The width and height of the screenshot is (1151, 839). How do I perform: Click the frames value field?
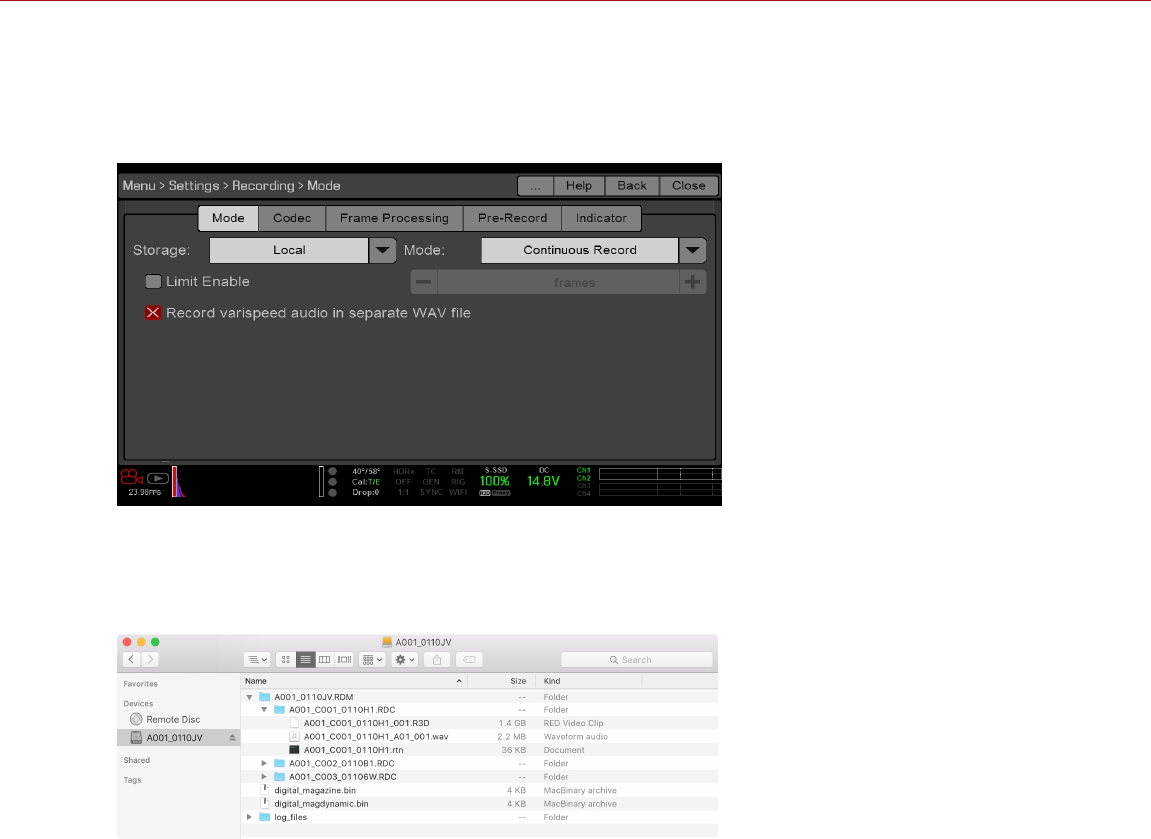tap(559, 282)
